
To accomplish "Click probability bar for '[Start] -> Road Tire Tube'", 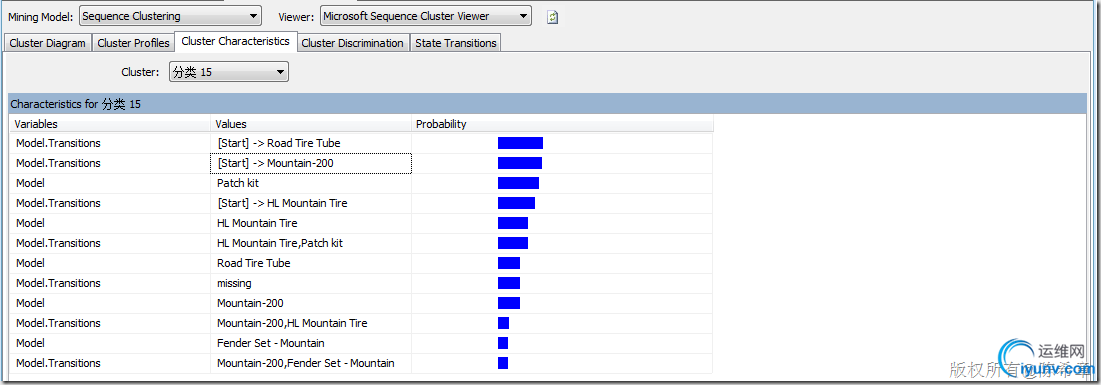I will tap(520, 143).
